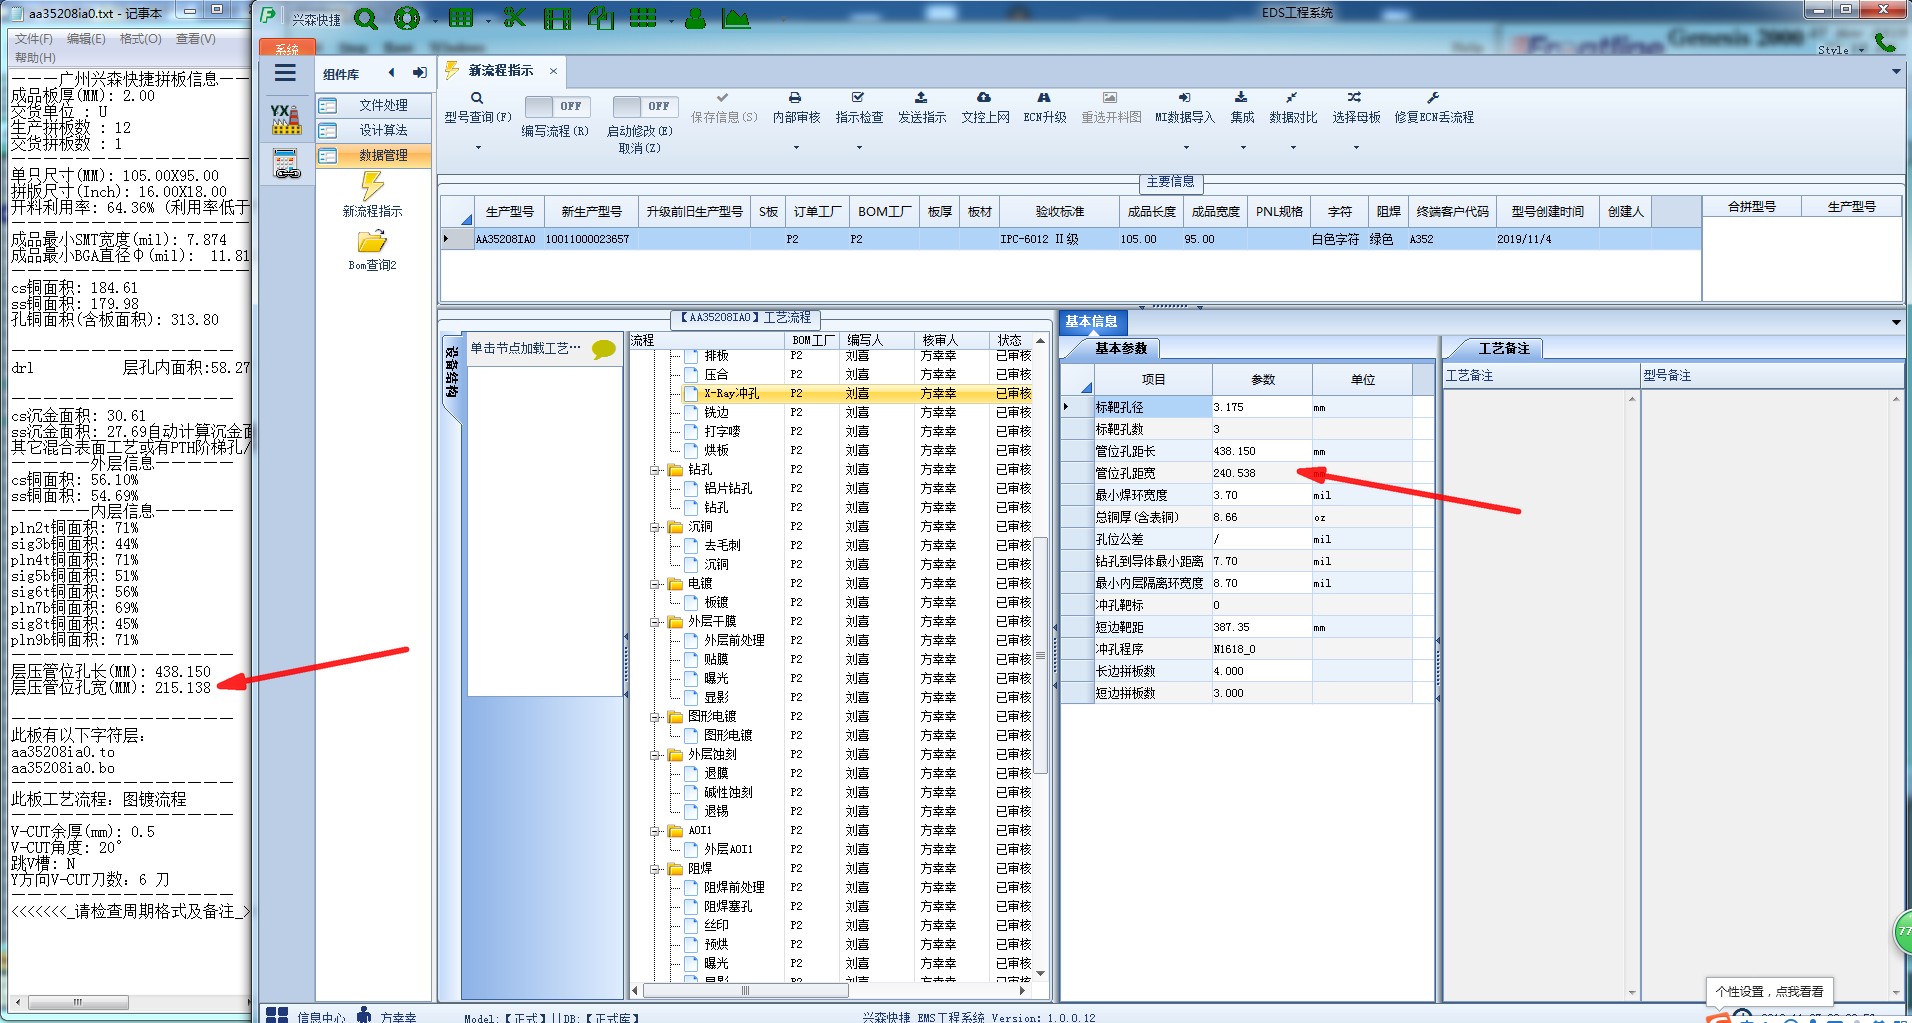
Task: Click ECN升级 toolbar button
Action: 1044,108
